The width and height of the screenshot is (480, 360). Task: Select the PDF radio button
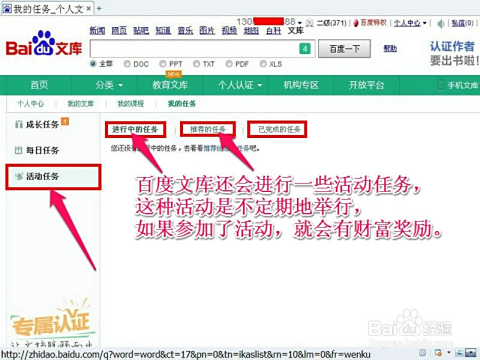point(229,64)
